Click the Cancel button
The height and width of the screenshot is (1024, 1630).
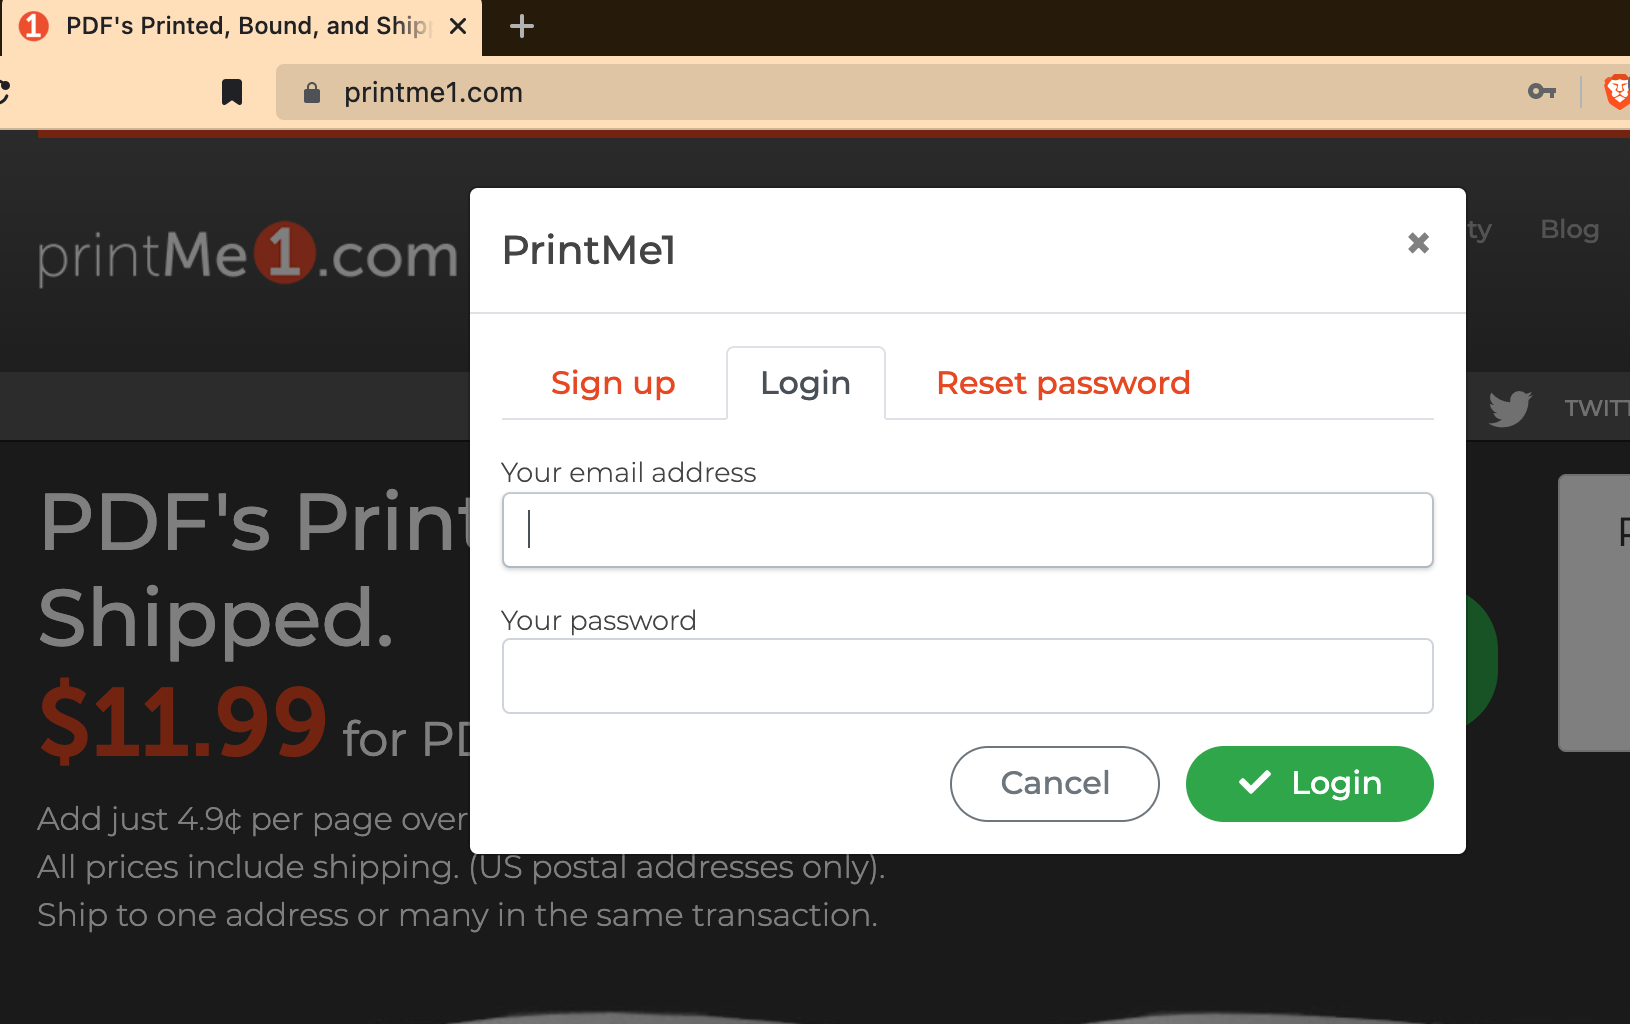coord(1054,784)
